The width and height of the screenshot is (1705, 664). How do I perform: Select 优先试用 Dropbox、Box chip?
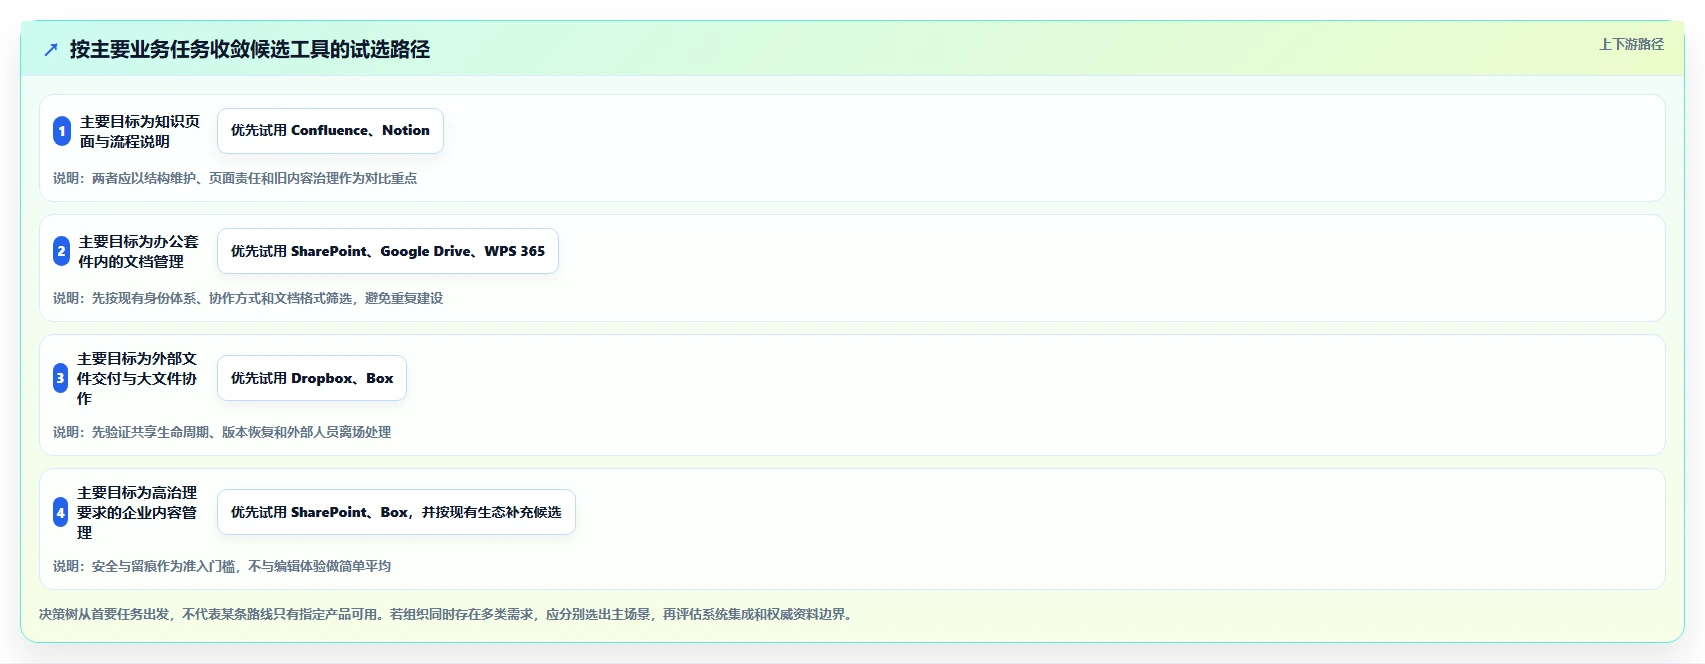(312, 378)
